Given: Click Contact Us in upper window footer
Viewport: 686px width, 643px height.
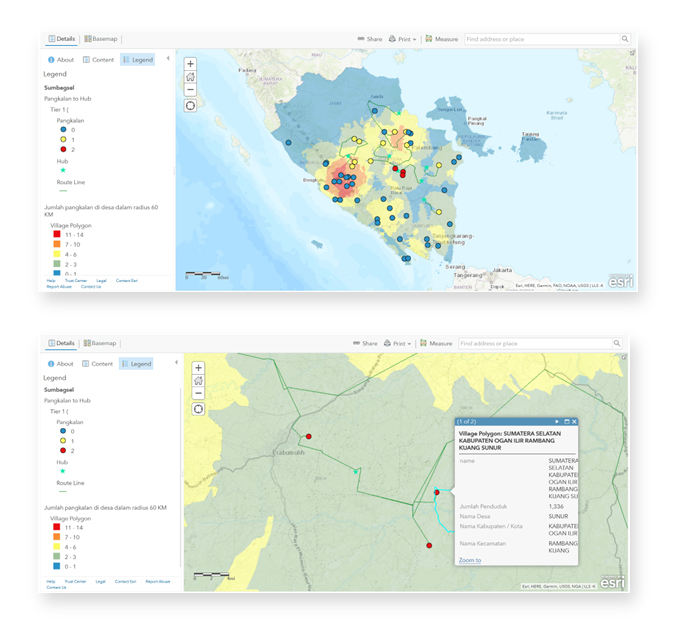Looking at the screenshot, I should click(x=91, y=287).
